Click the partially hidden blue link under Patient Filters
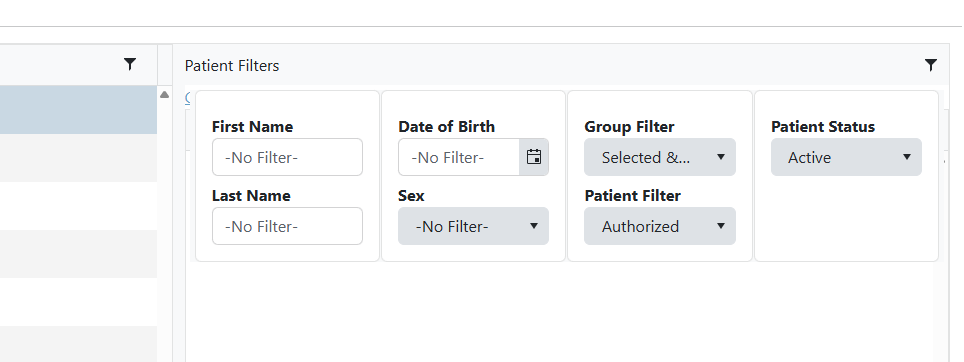Screen dimensions: 964x362 [188, 97]
